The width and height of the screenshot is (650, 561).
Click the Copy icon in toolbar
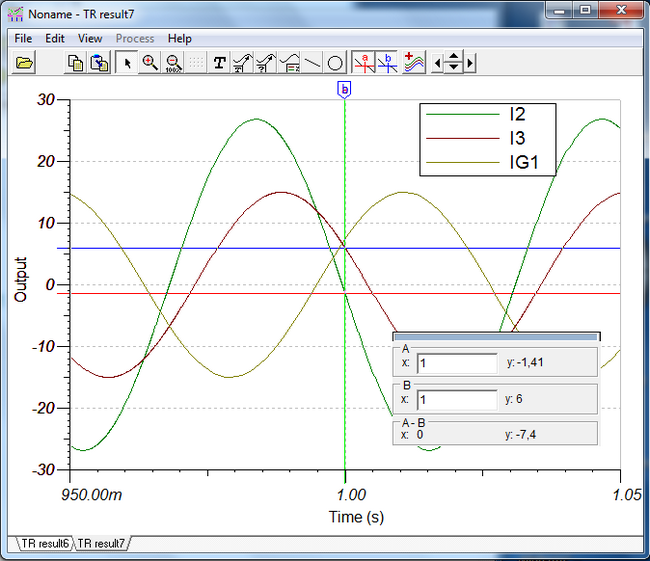click(x=75, y=63)
